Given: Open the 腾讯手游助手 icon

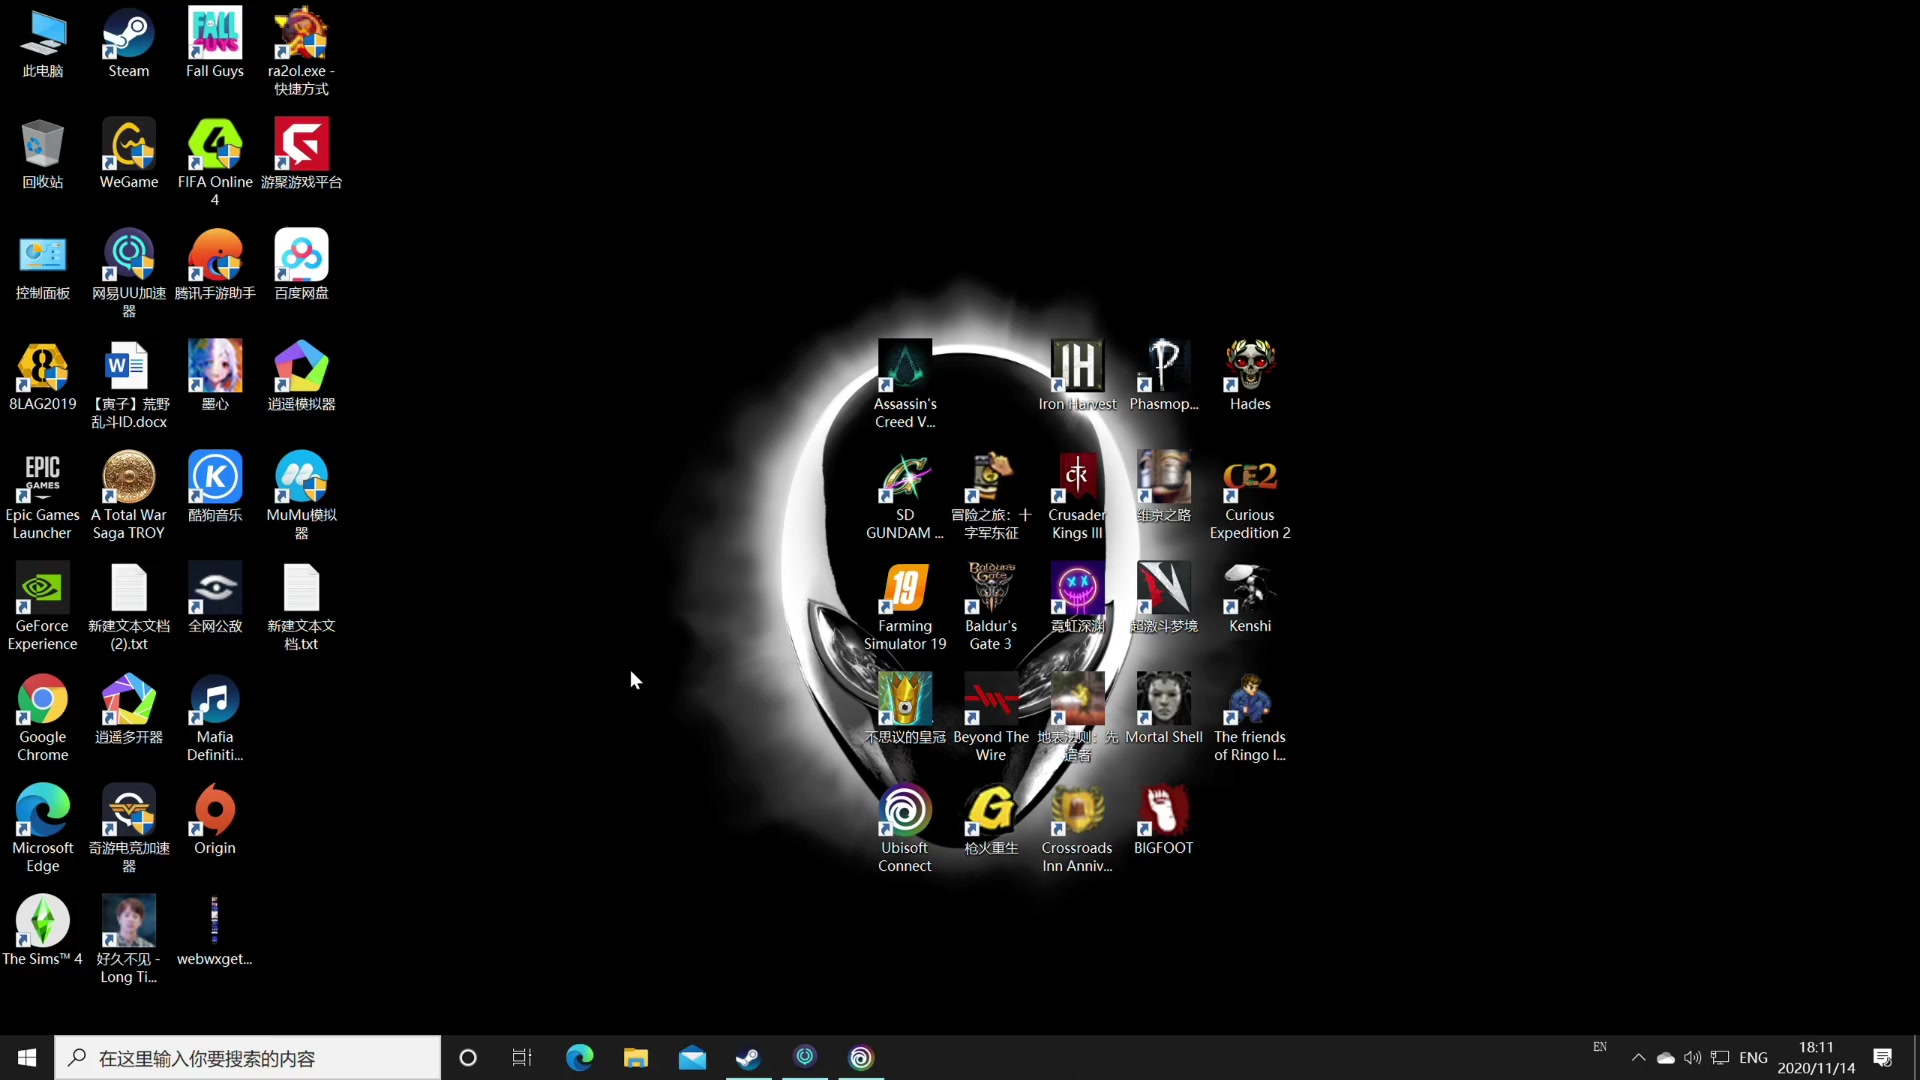Looking at the screenshot, I should [x=215, y=265].
